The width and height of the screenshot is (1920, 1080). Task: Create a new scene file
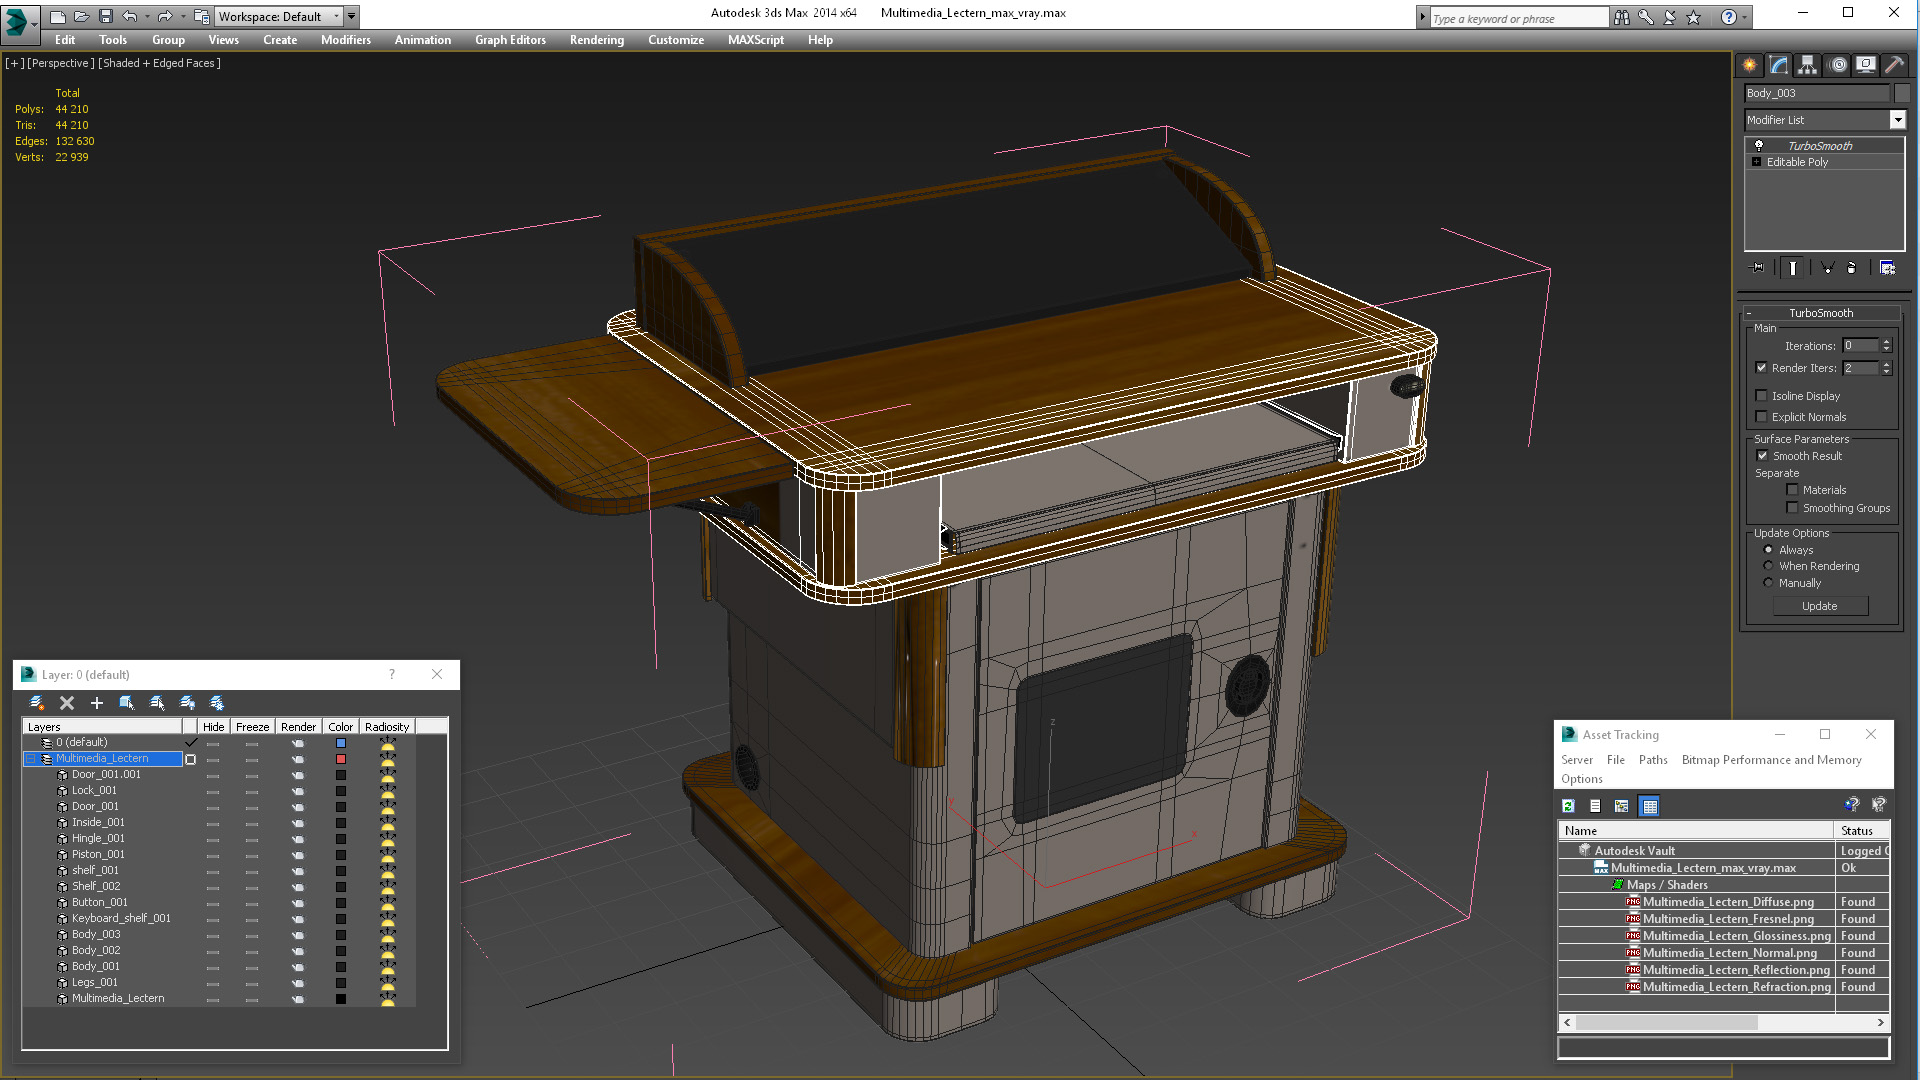(x=57, y=16)
